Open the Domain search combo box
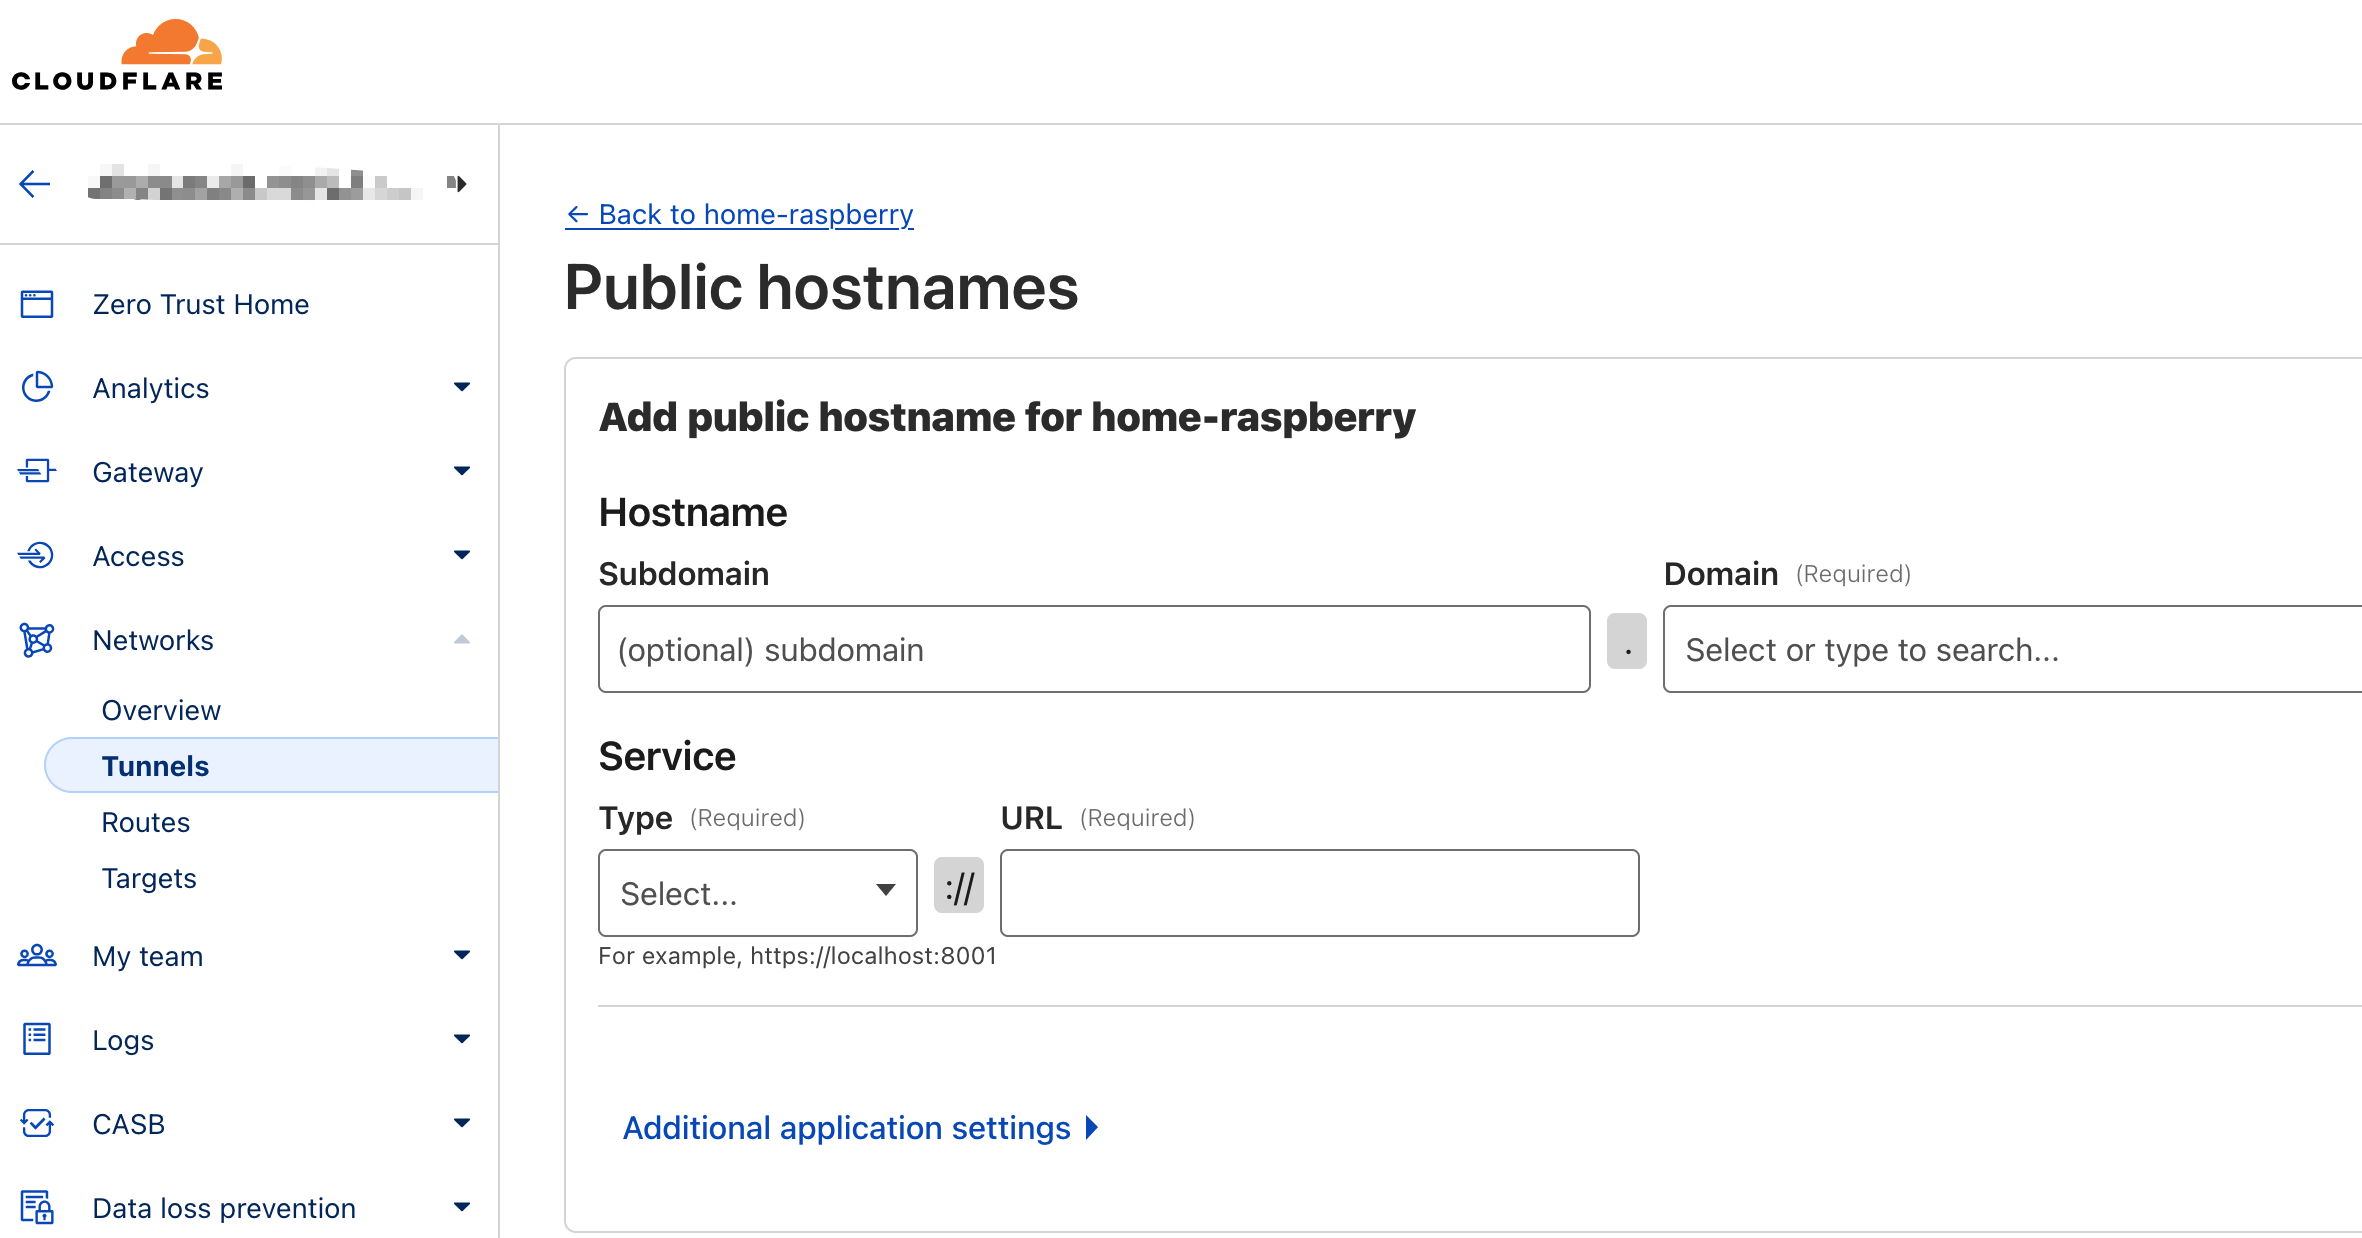The height and width of the screenshot is (1238, 2362). coord(2012,649)
